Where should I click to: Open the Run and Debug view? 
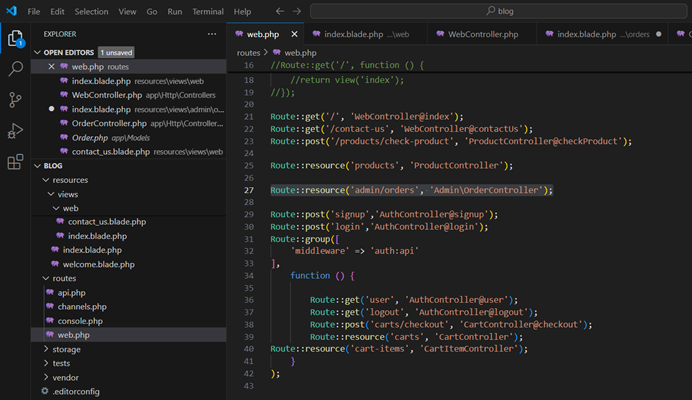[x=16, y=131]
